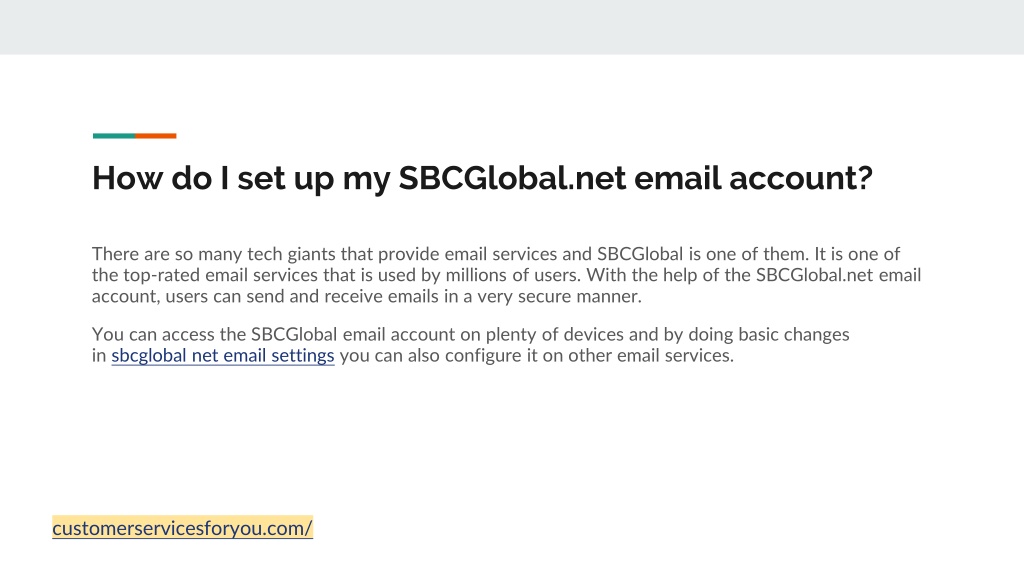Screen dimensions: 1024x576
Task: Click 'How do I' at the heading start
Action: pos(161,178)
